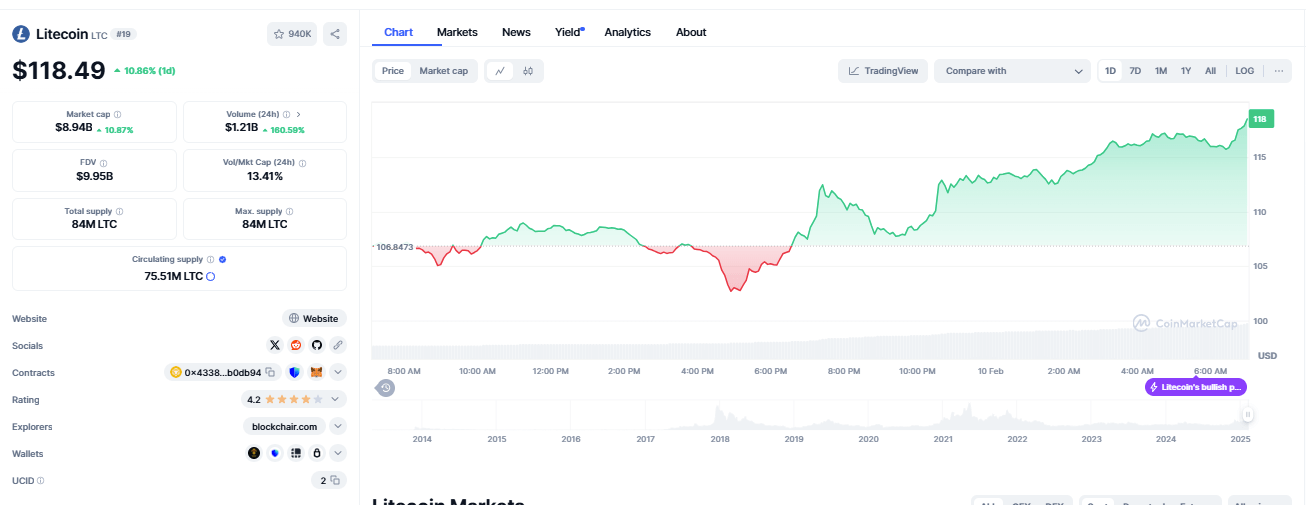Select the 7D time range
This screenshot has width=1306, height=505.
coord(1135,71)
